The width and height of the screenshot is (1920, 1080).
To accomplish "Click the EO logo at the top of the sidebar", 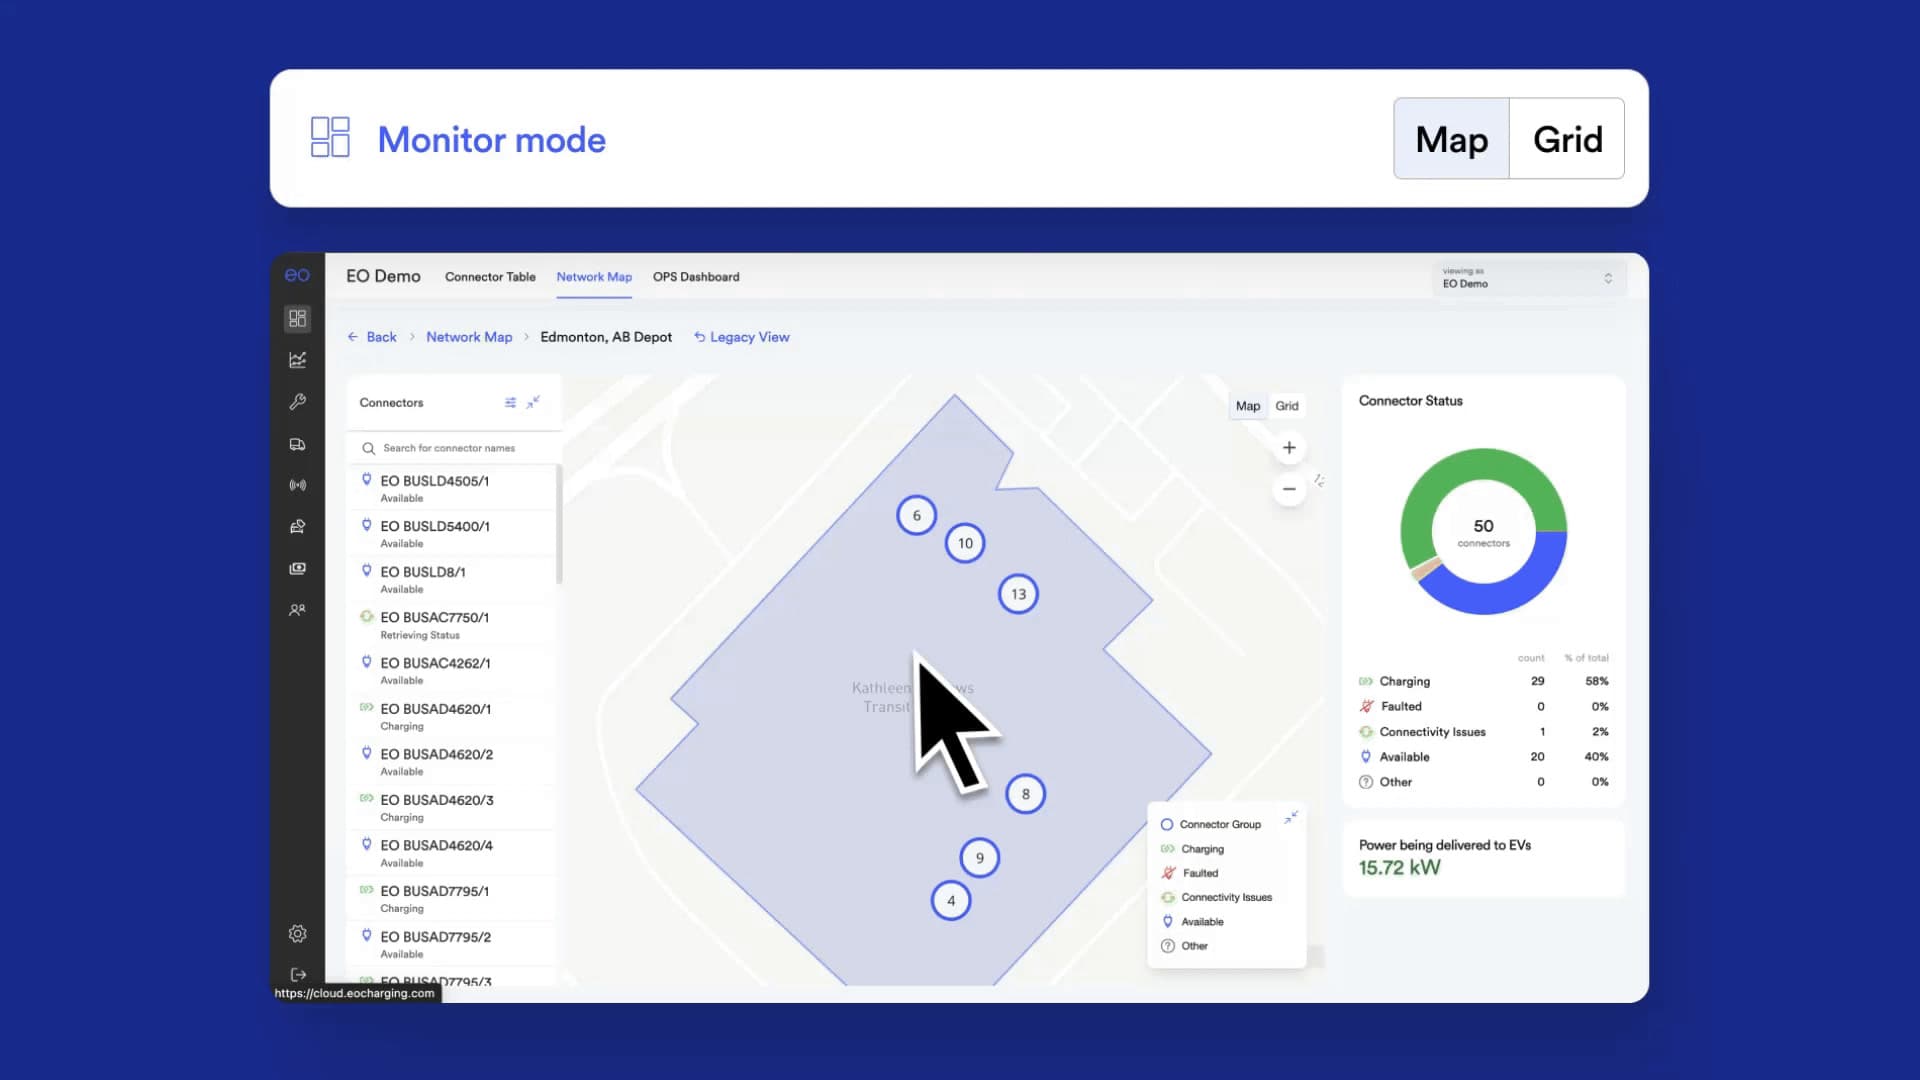I will coord(297,275).
